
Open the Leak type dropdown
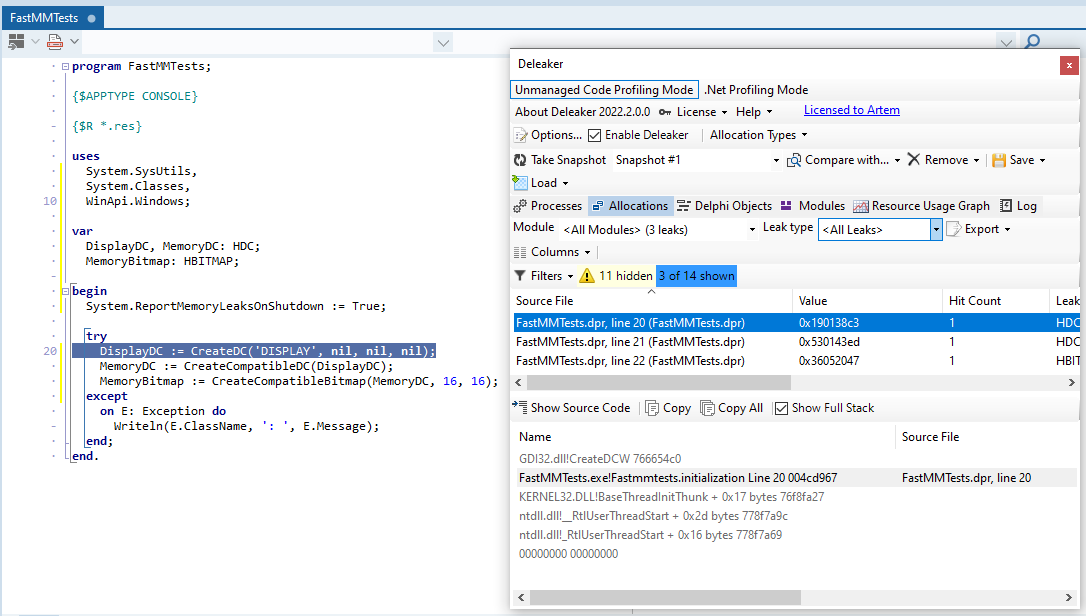tap(935, 229)
